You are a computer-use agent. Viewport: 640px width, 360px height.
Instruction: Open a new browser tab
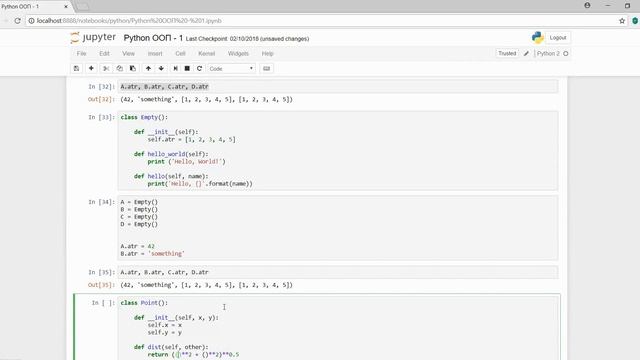(82, 7)
